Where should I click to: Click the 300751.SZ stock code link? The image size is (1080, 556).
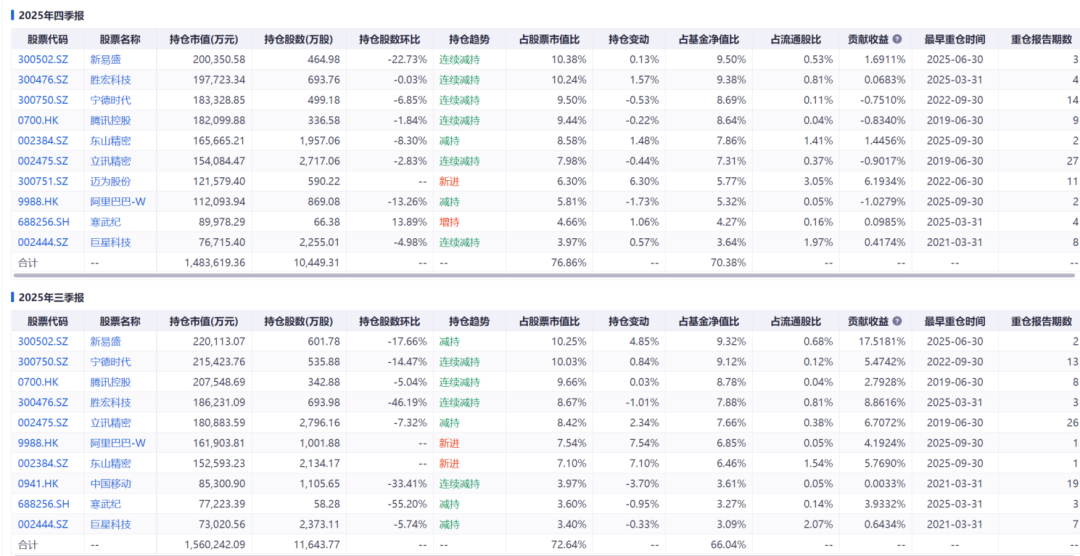[x=42, y=181]
